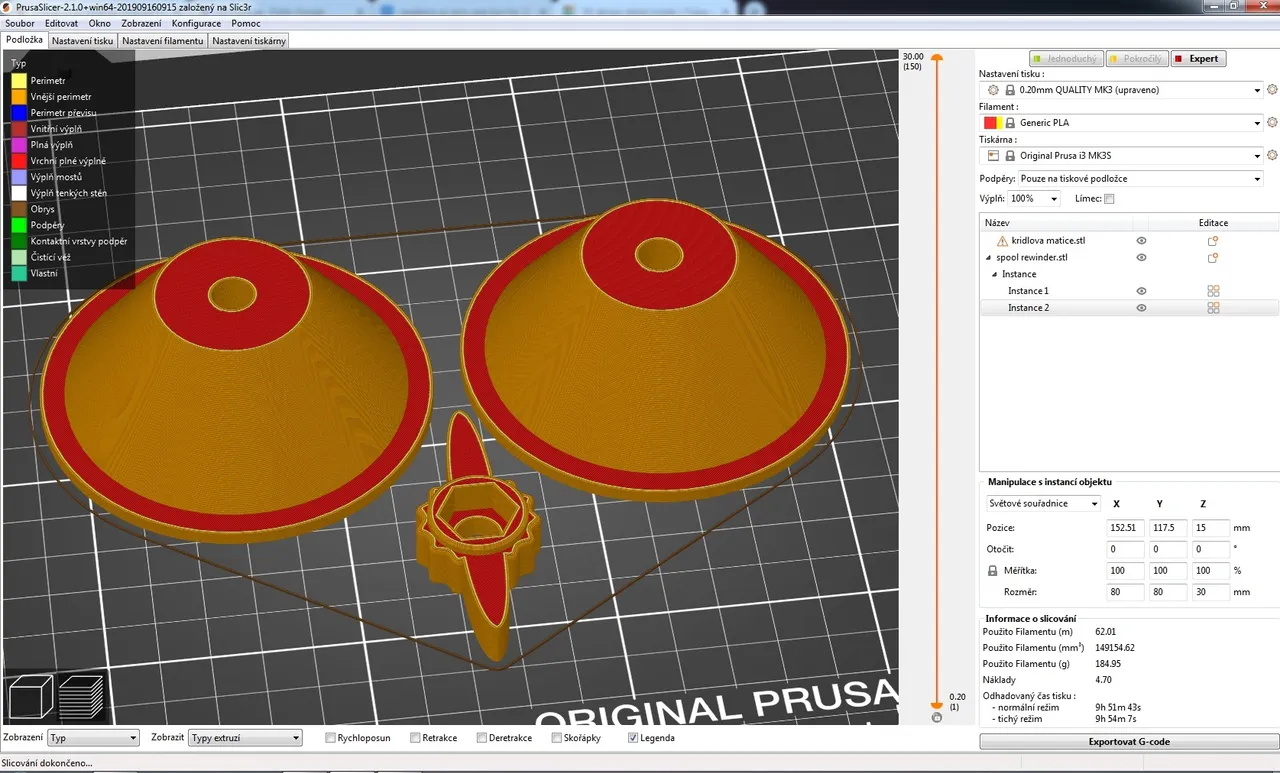The height and width of the screenshot is (773, 1280).
Task: Click the Exportovat G-code button
Action: tap(1128, 742)
